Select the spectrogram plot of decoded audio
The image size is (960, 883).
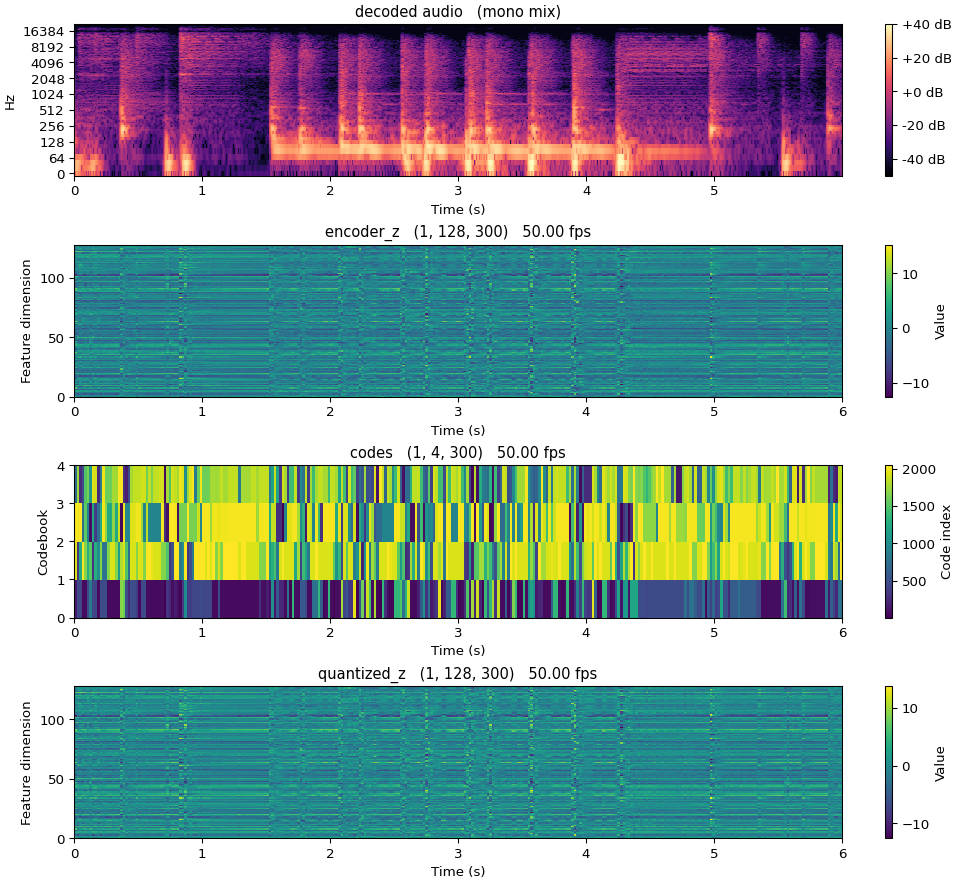click(459, 100)
